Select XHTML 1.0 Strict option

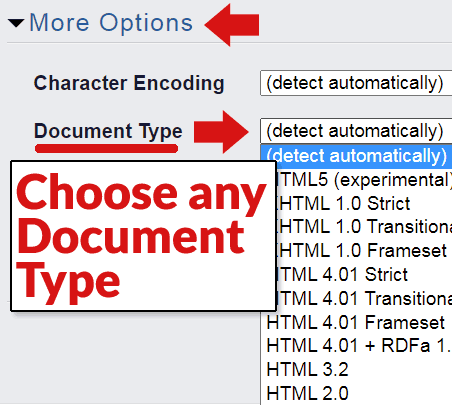[364, 204]
